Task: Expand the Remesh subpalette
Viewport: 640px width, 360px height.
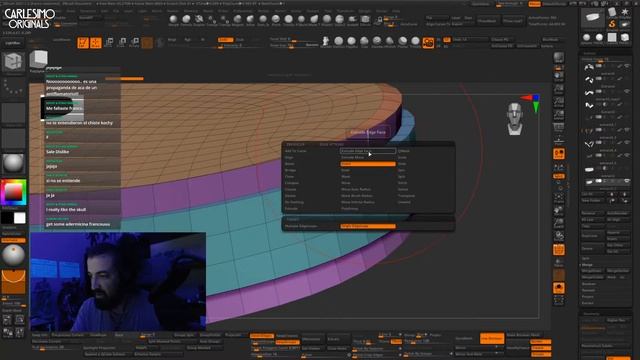Action: (x=588, y=290)
